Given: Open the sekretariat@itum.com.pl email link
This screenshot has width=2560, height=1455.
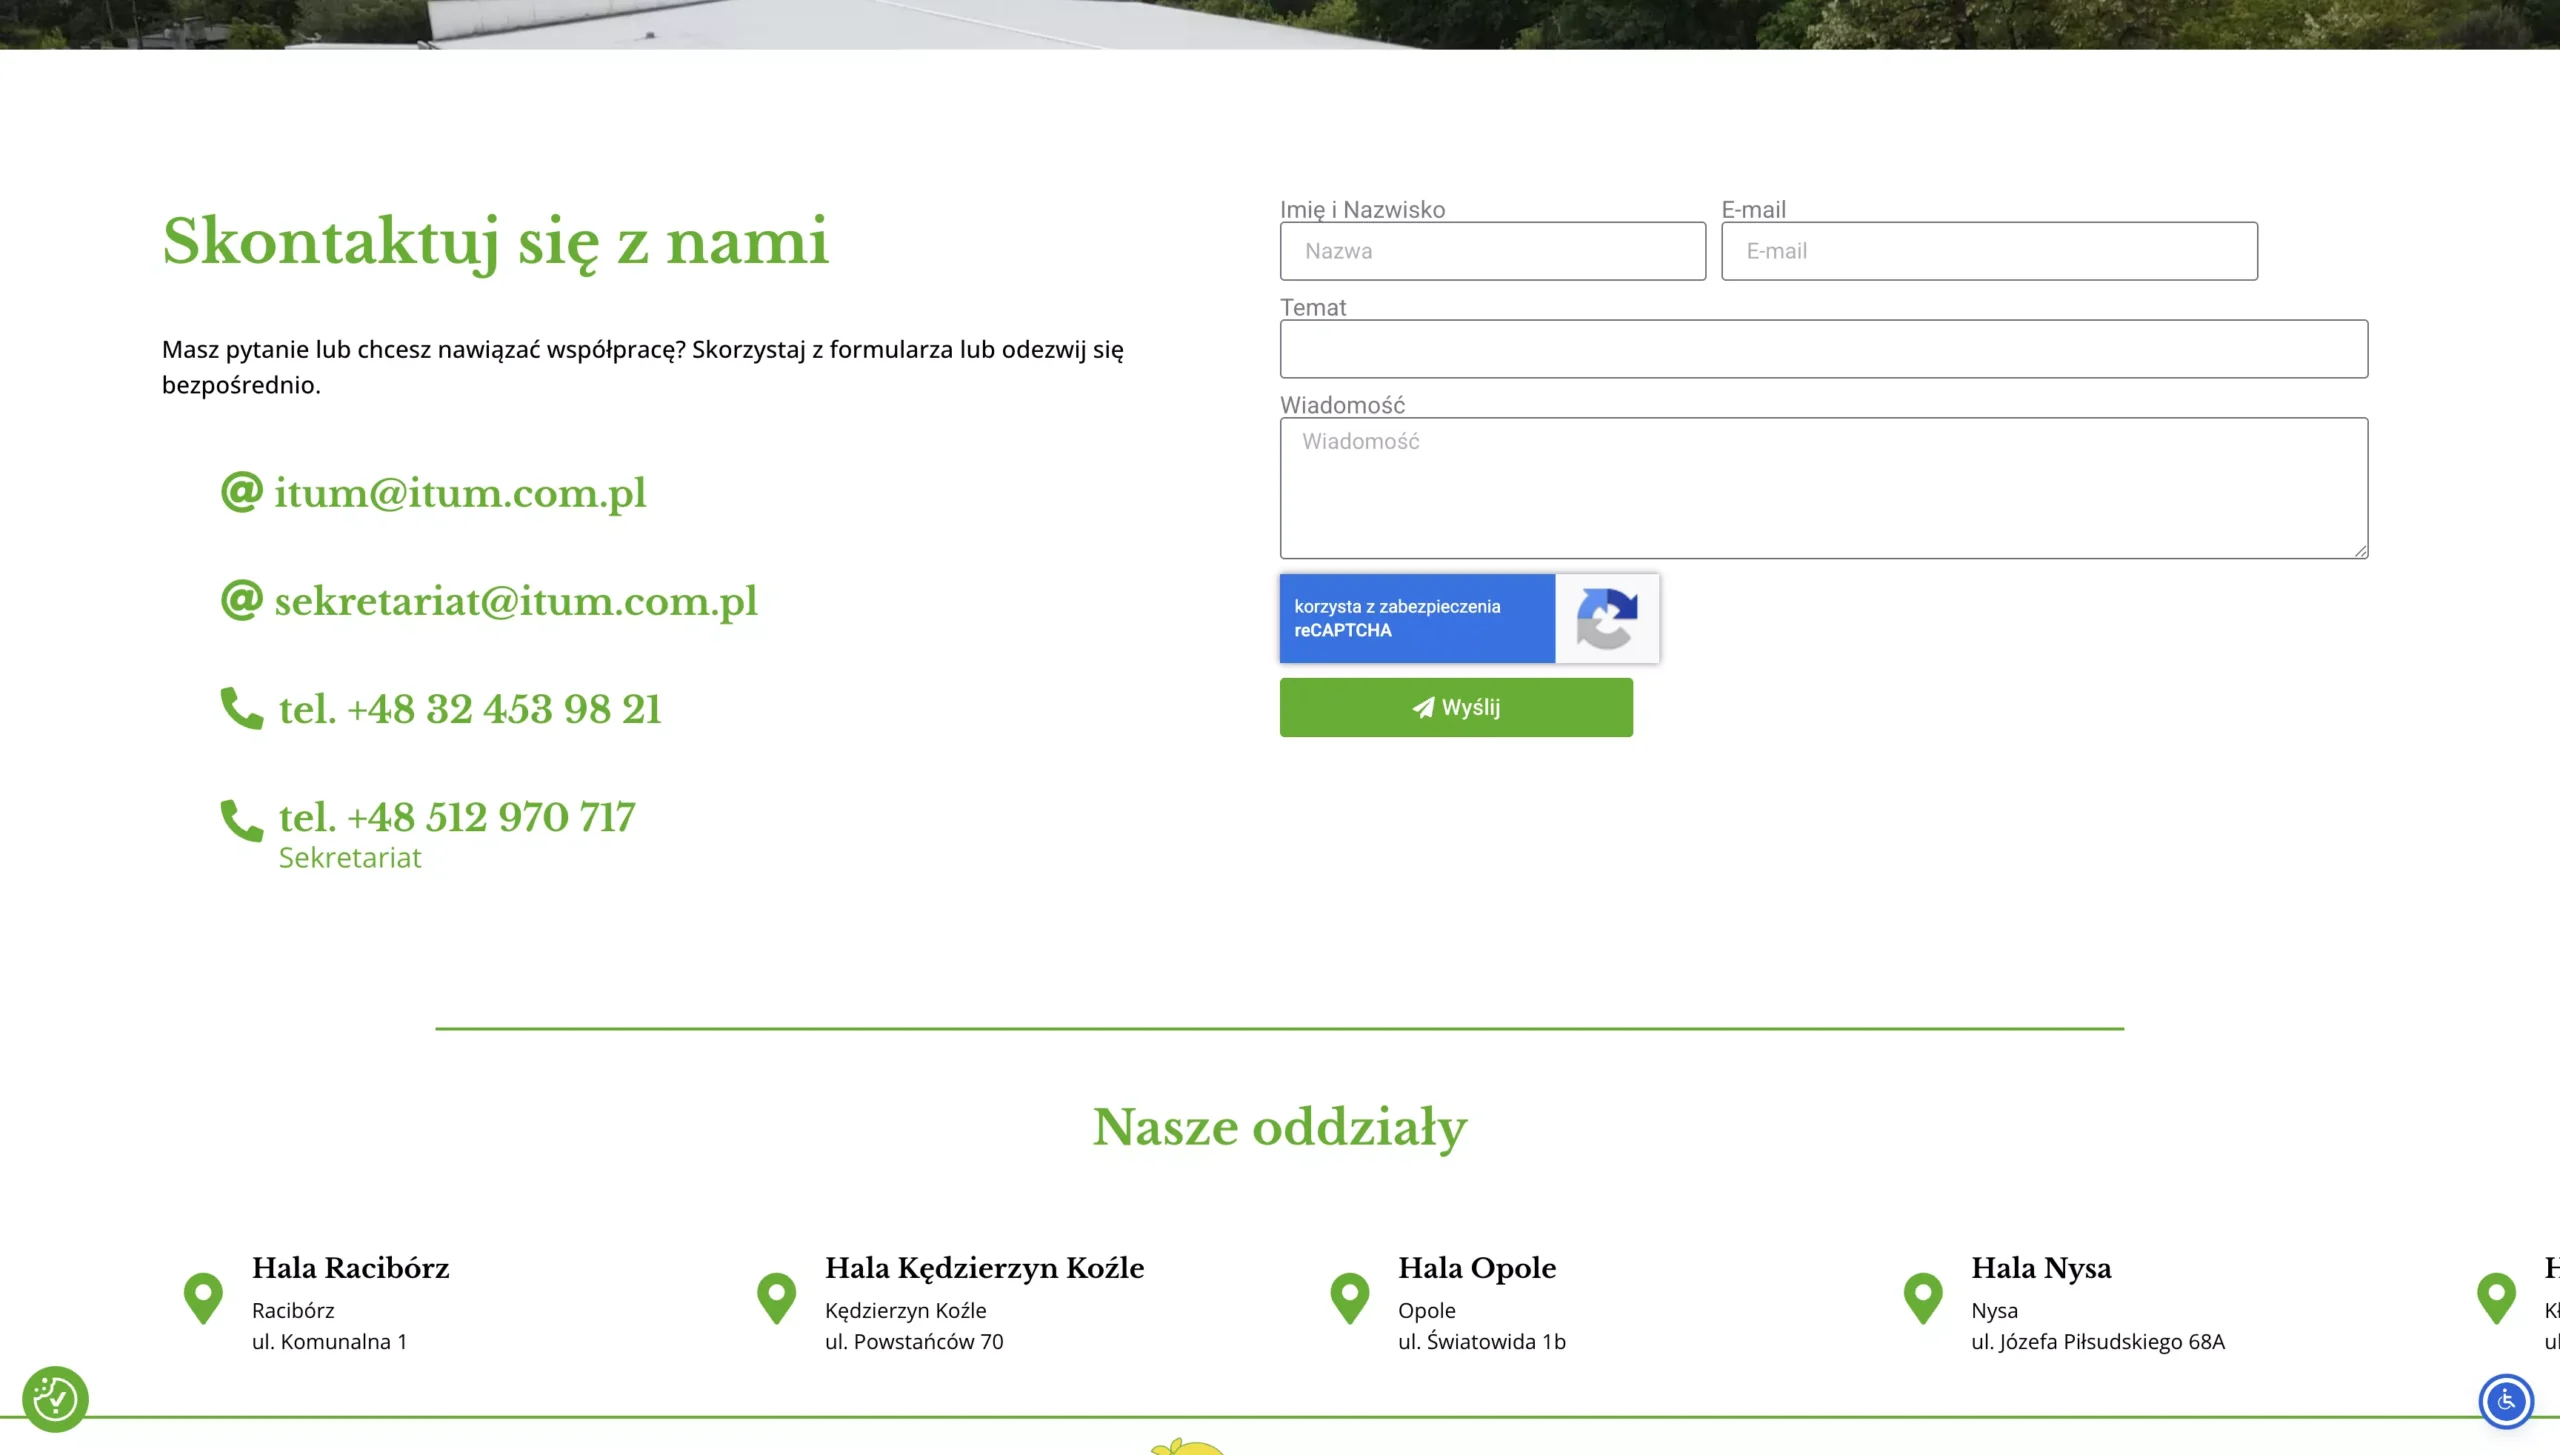Looking at the screenshot, I should [516, 601].
